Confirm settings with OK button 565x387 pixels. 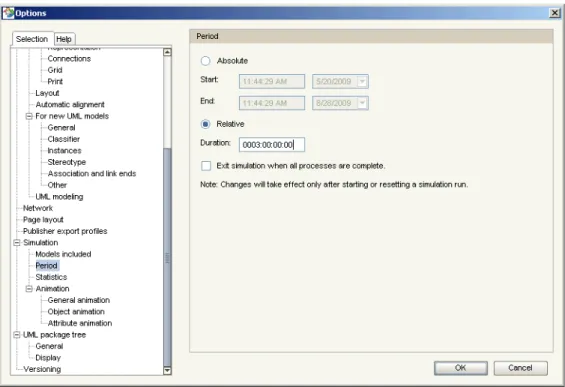click(461, 368)
